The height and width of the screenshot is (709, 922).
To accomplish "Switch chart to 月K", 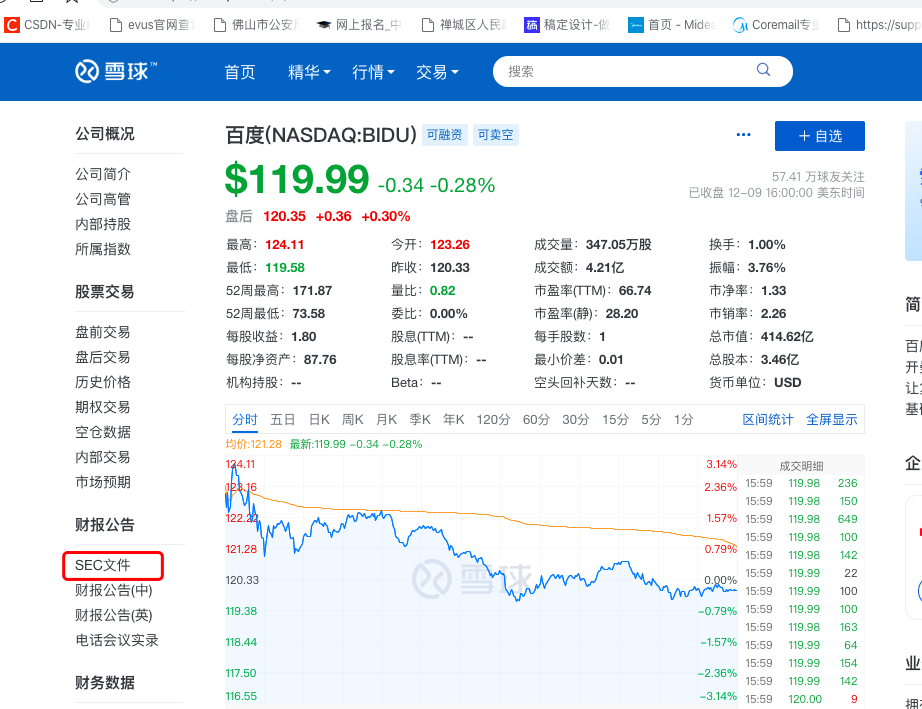I will tap(387, 419).
